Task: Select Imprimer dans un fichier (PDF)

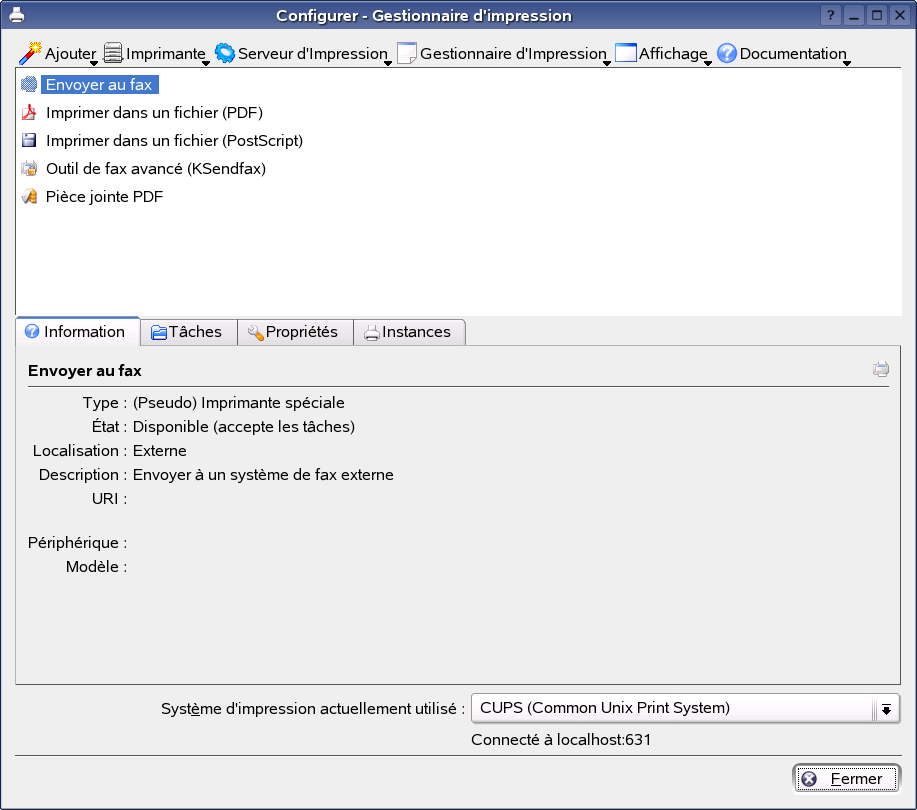Action: [154, 112]
